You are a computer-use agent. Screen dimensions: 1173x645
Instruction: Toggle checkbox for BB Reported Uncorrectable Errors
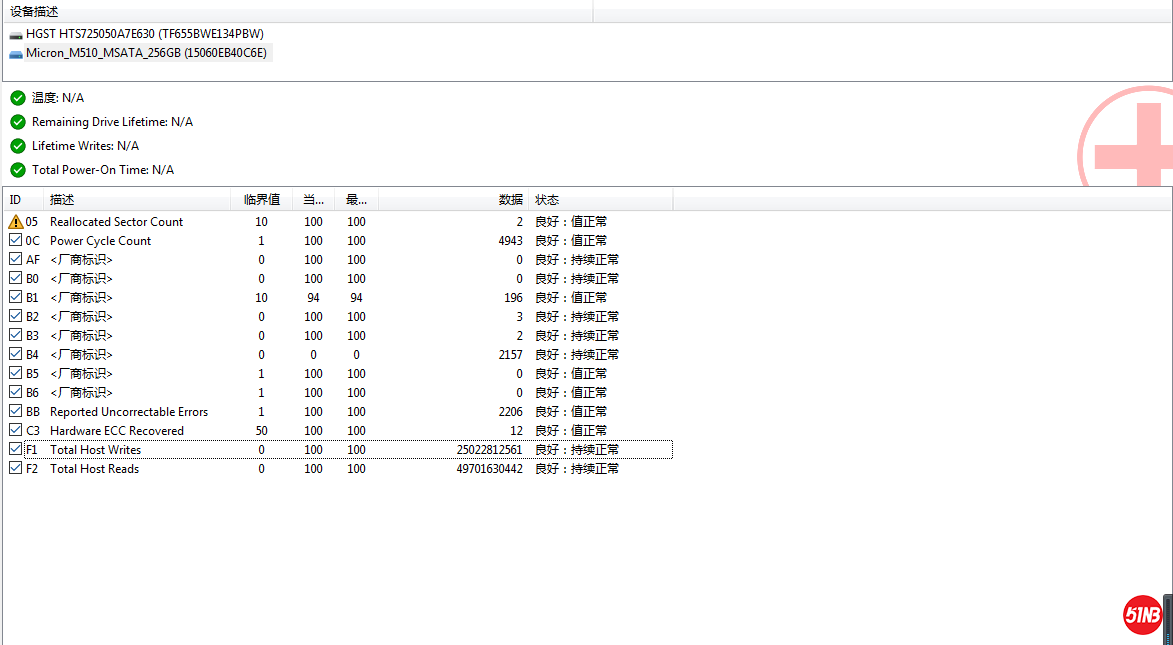click(x=16, y=411)
